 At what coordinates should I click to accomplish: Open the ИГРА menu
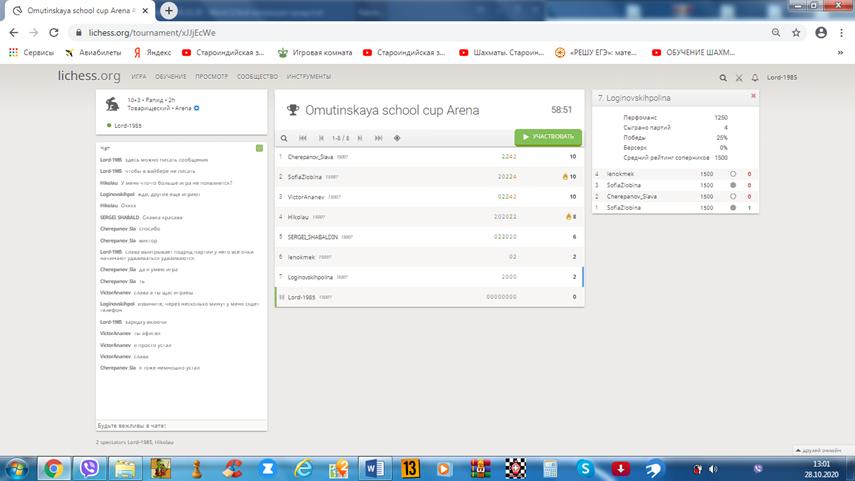pos(139,77)
